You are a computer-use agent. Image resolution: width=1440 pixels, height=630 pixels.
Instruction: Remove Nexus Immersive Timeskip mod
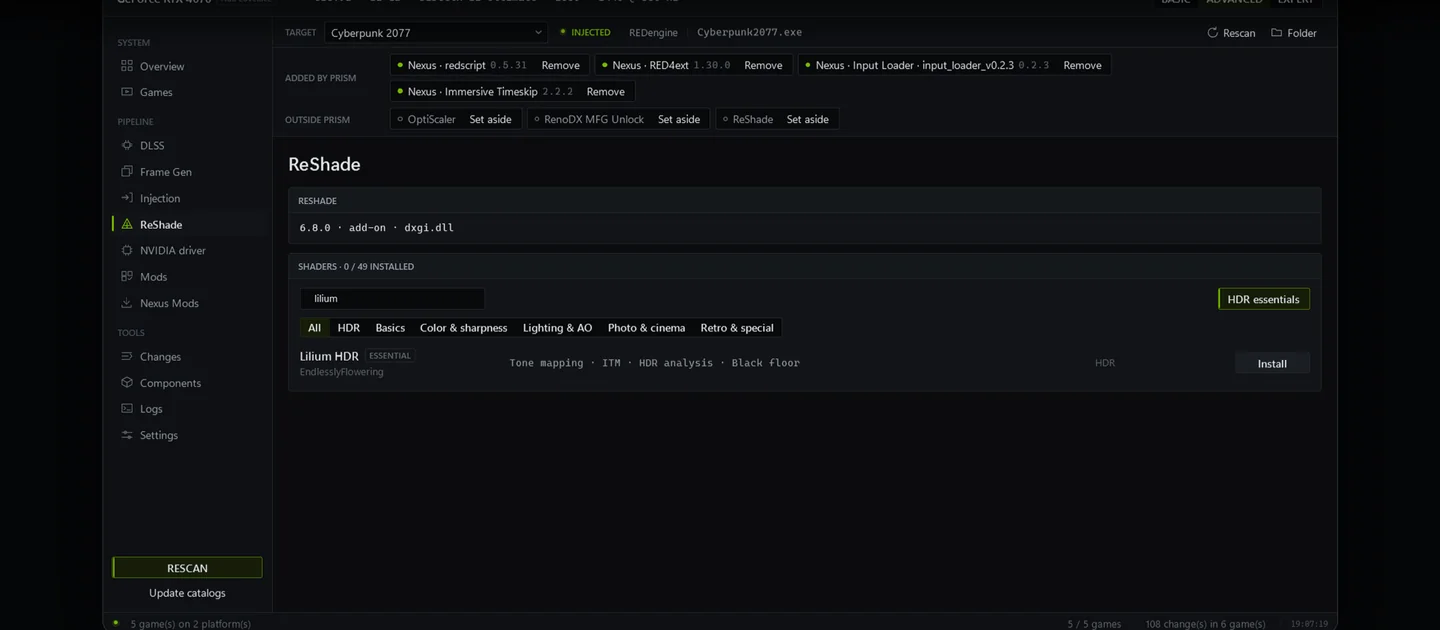click(605, 91)
